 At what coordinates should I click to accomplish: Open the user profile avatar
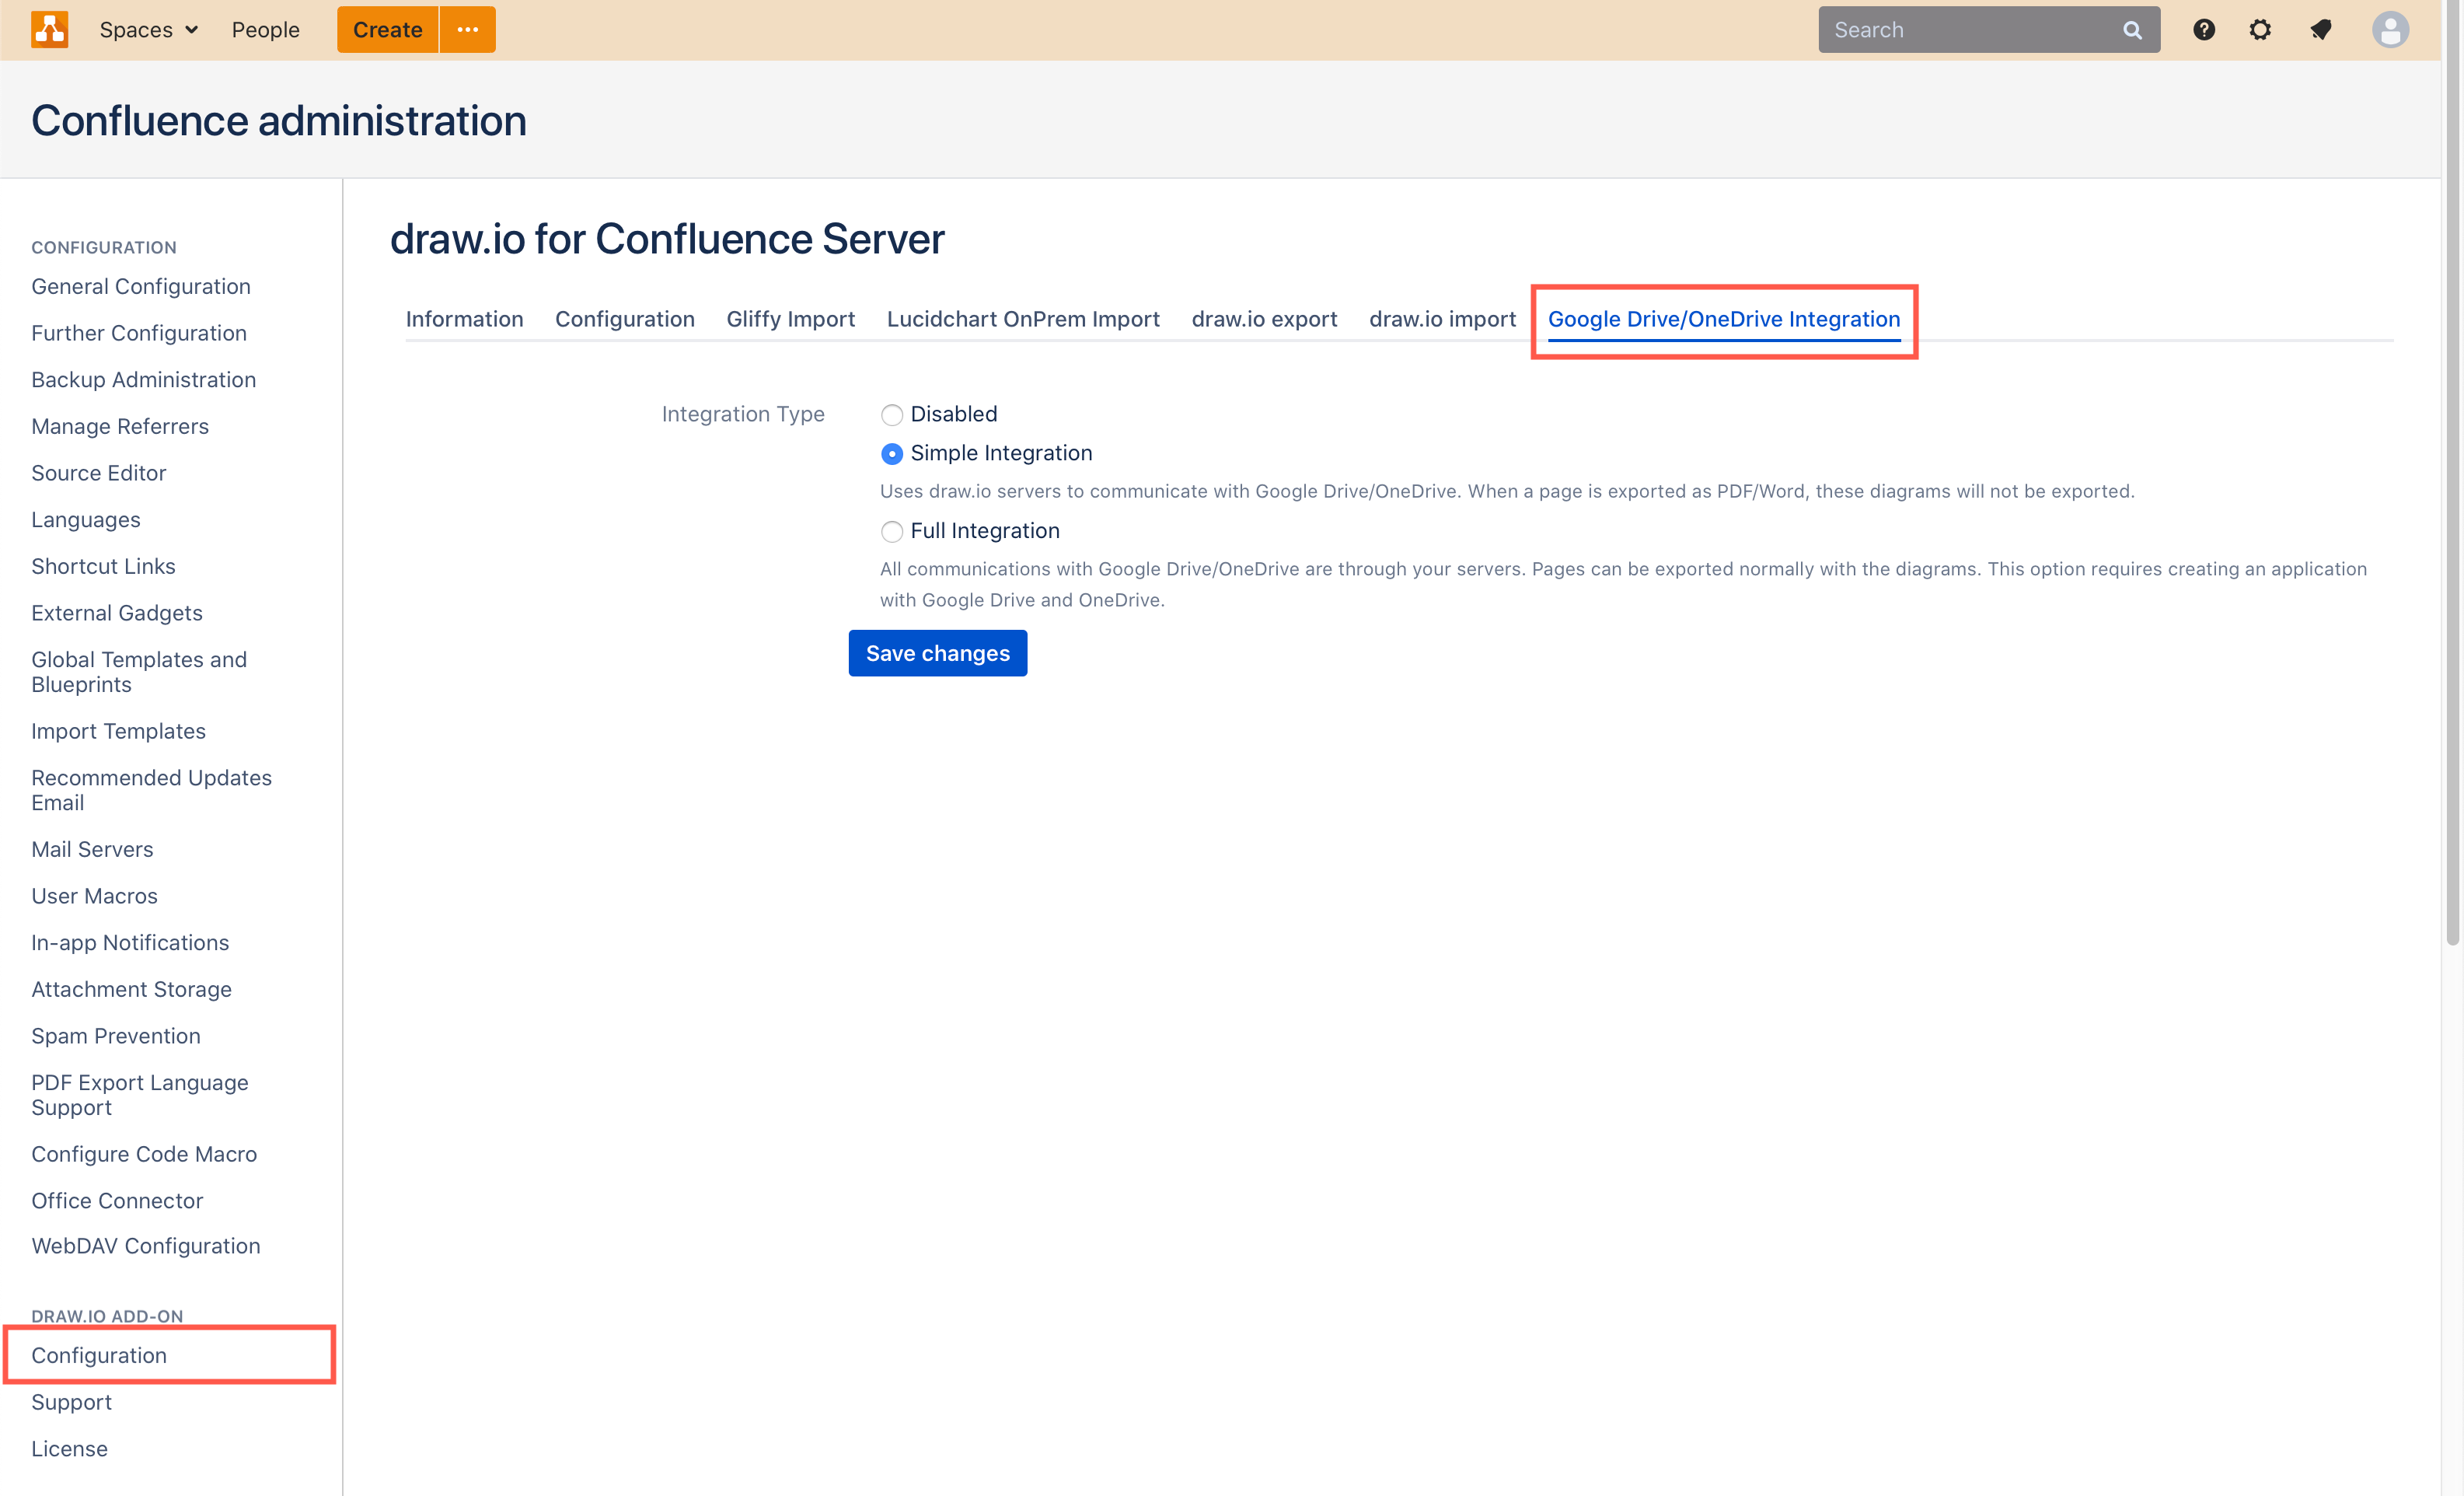pos(2391,29)
